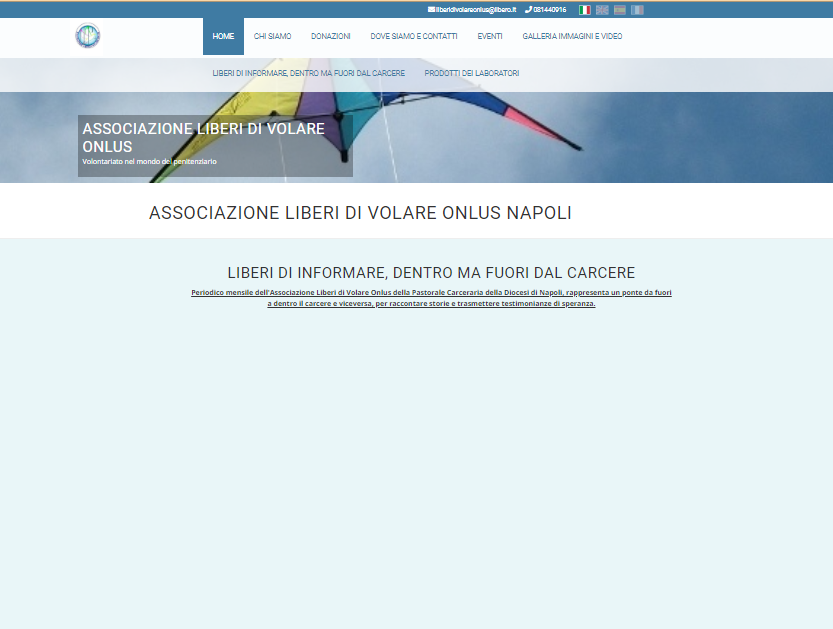
Task: Choose the French flag language icon
Action: coord(637,10)
